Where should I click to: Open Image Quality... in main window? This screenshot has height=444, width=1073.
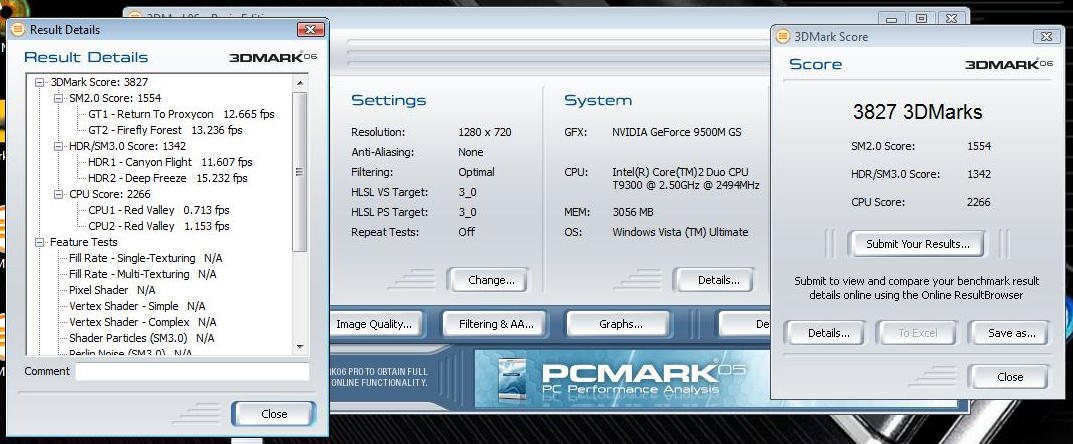tap(375, 324)
